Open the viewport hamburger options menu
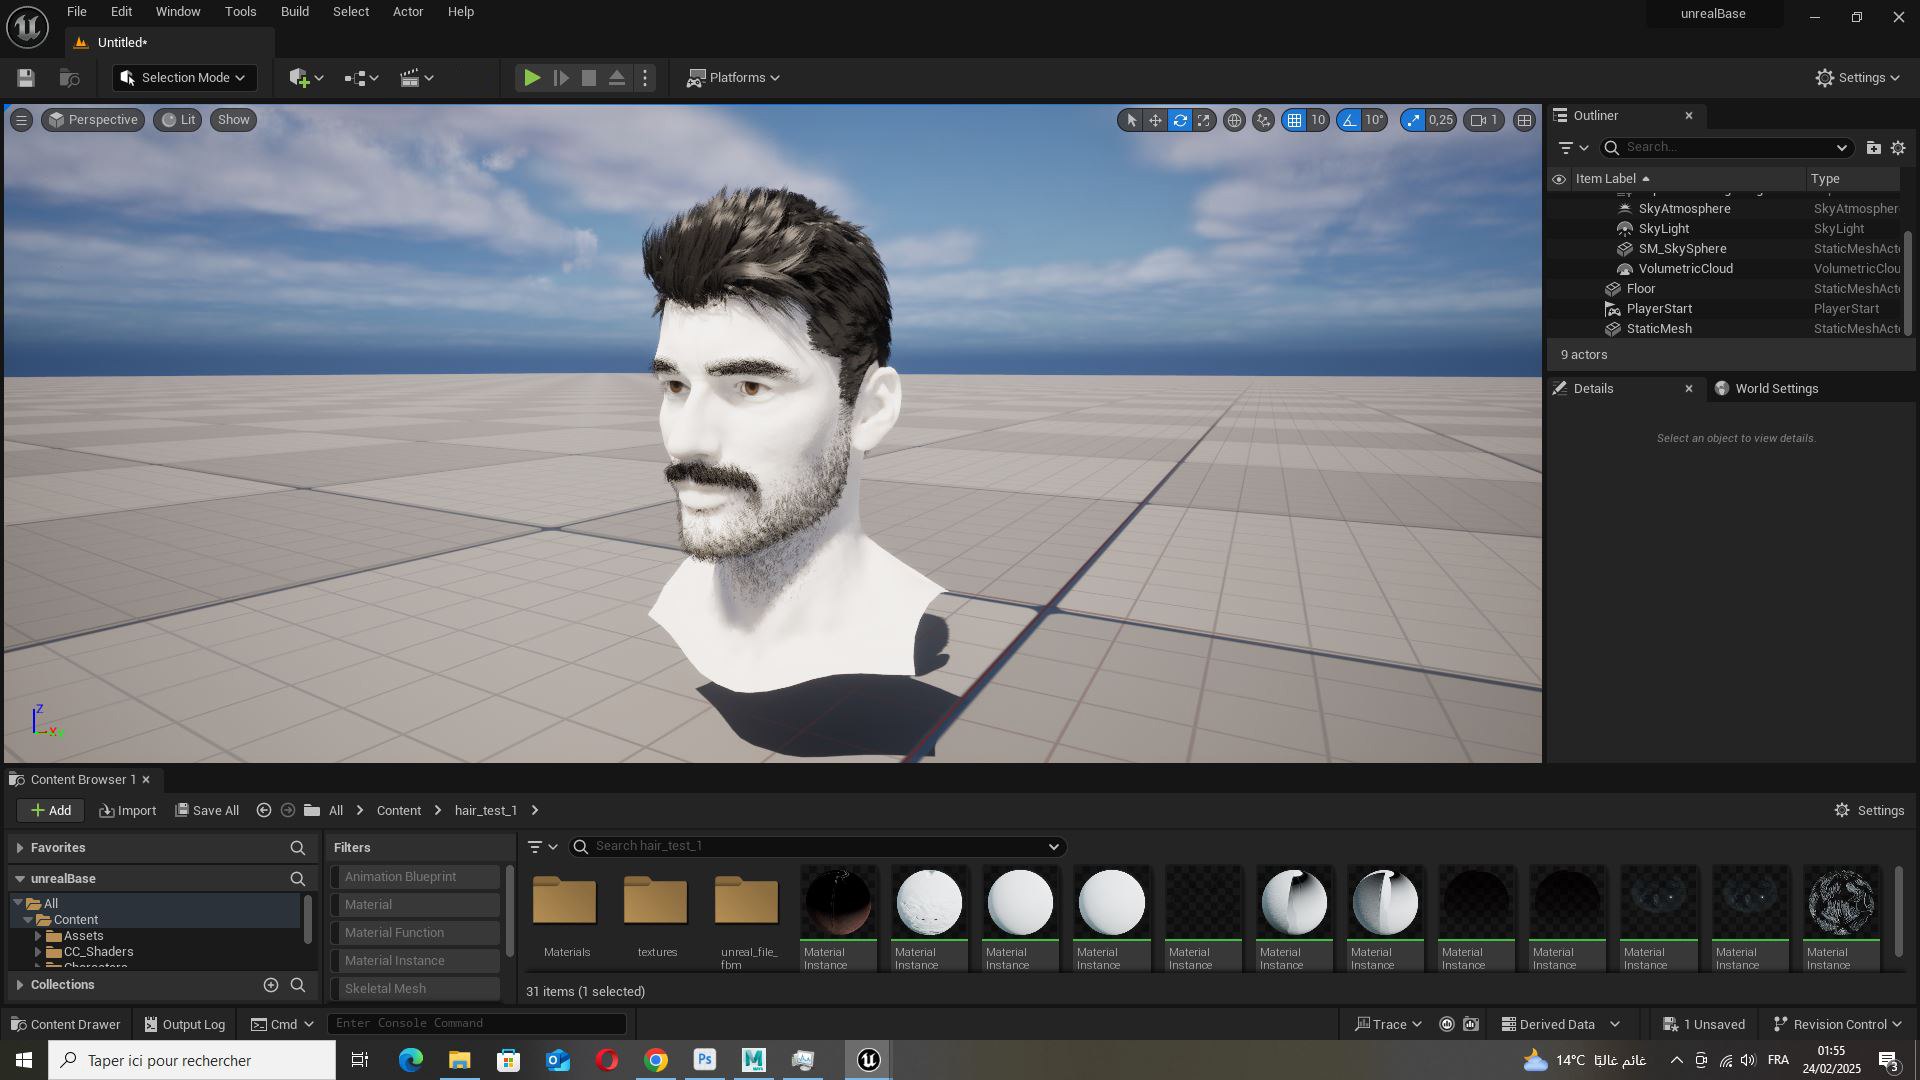This screenshot has height=1080, width=1920. 21,120
